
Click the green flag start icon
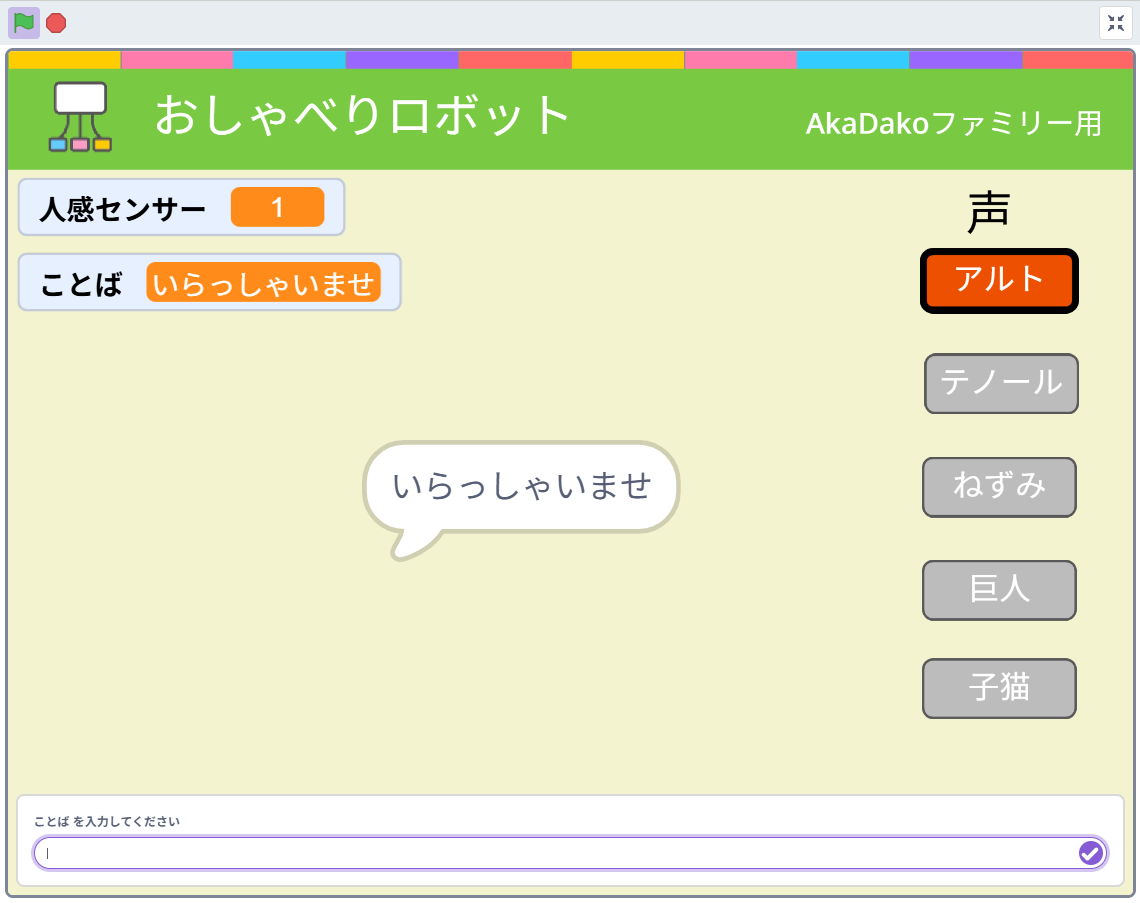coord(24,22)
